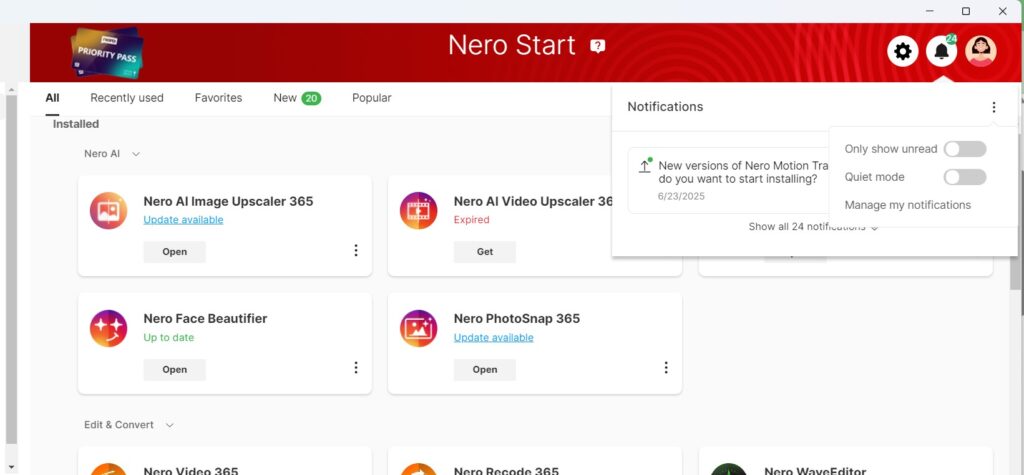Click the Priority Pass card image
1024x475 pixels.
(106, 53)
